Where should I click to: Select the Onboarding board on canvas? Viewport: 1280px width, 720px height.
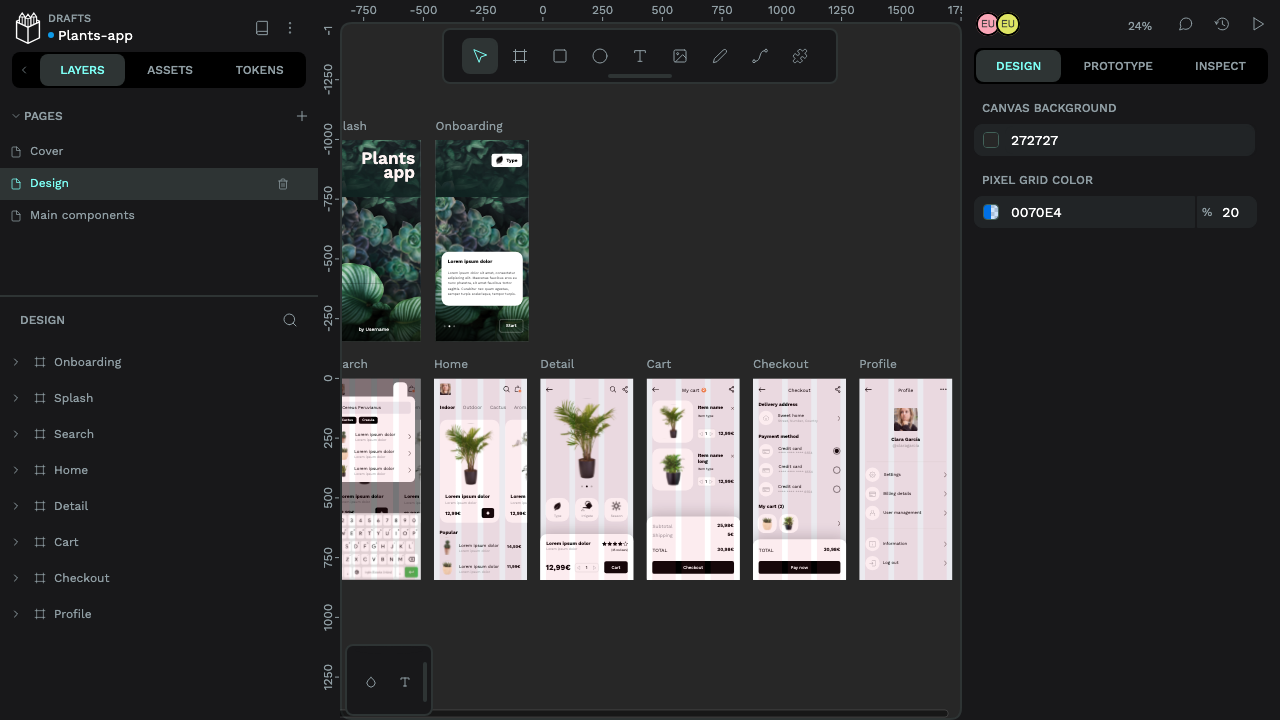pos(482,241)
